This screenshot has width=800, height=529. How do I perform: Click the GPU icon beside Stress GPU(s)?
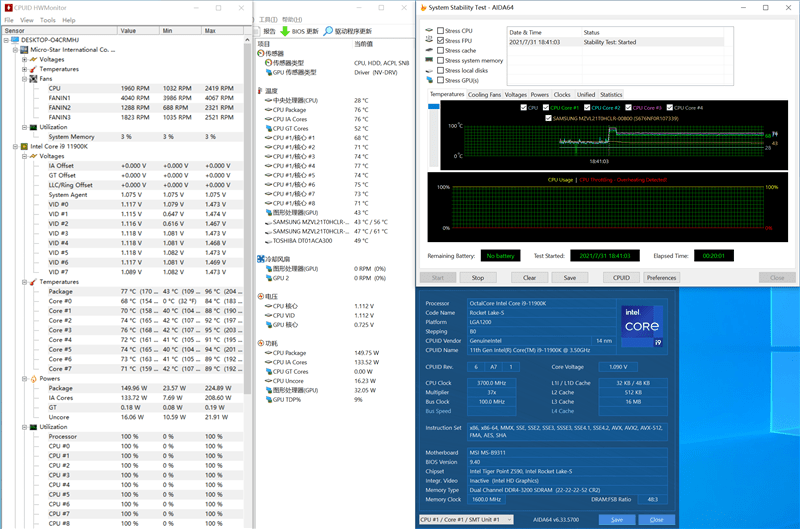[x=429, y=80]
